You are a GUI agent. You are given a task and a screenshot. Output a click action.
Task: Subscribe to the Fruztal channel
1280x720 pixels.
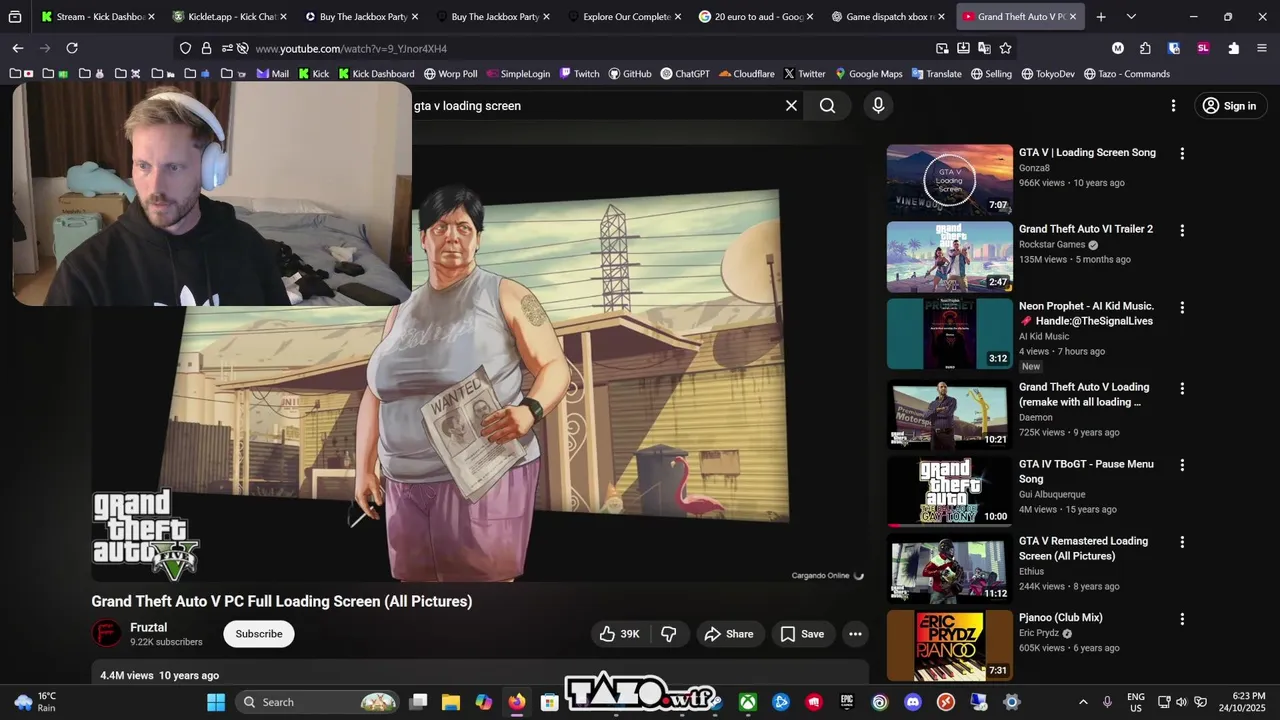259,634
